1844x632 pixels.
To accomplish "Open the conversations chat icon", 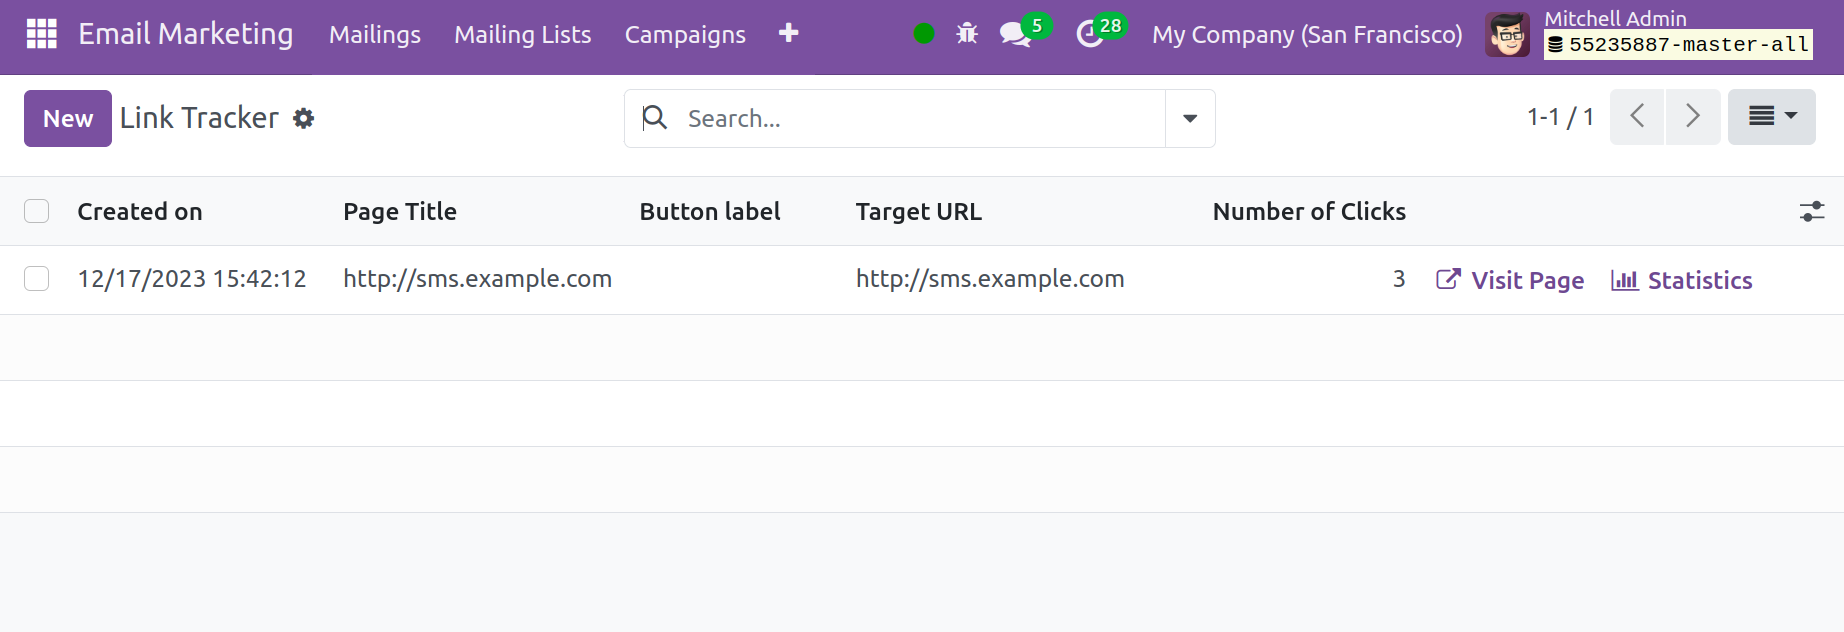I will coord(1015,34).
